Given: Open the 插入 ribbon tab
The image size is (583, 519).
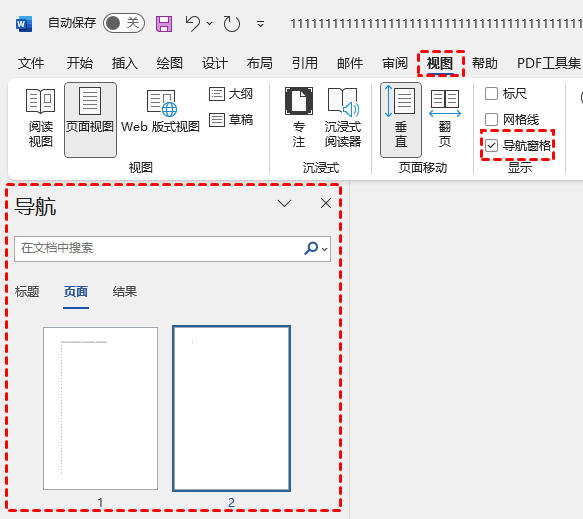Looking at the screenshot, I should (125, 63).
